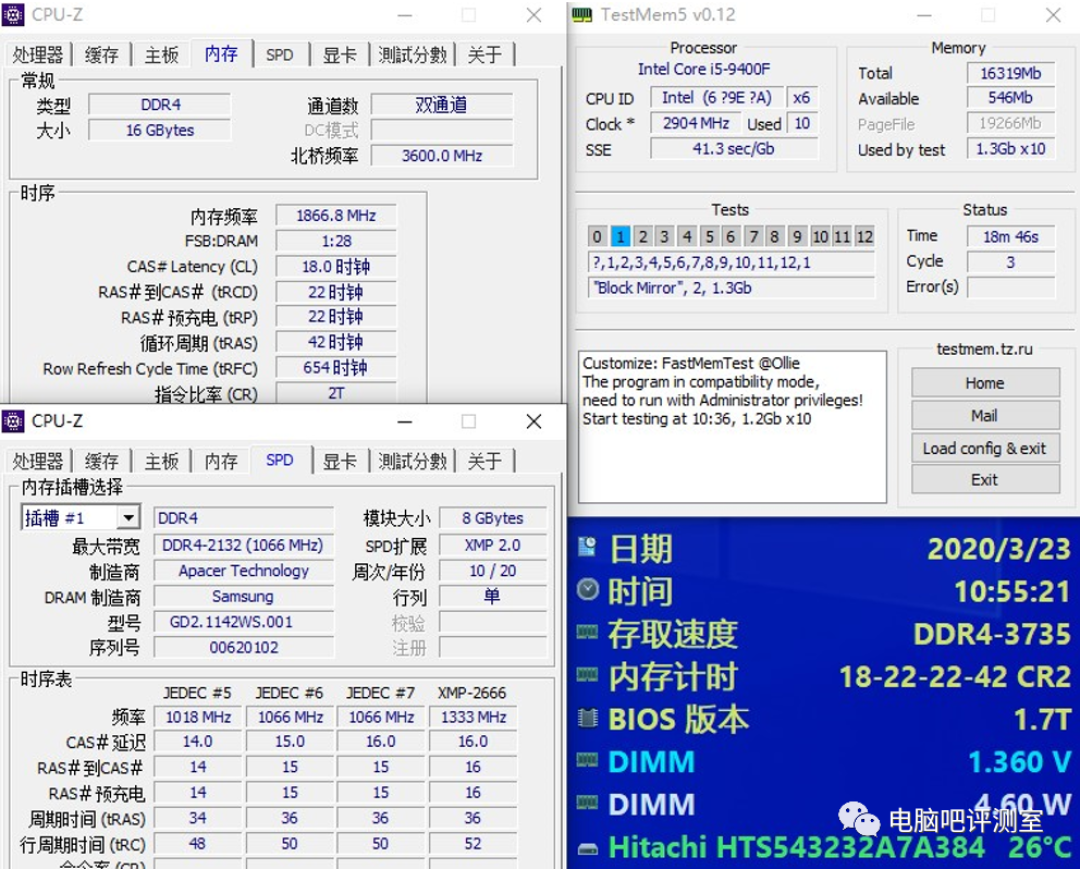Viewport: 1080px width, 869px height.
Task: Click the 3600.0 MHz northbridge frequency field
Action: (442, 156)
